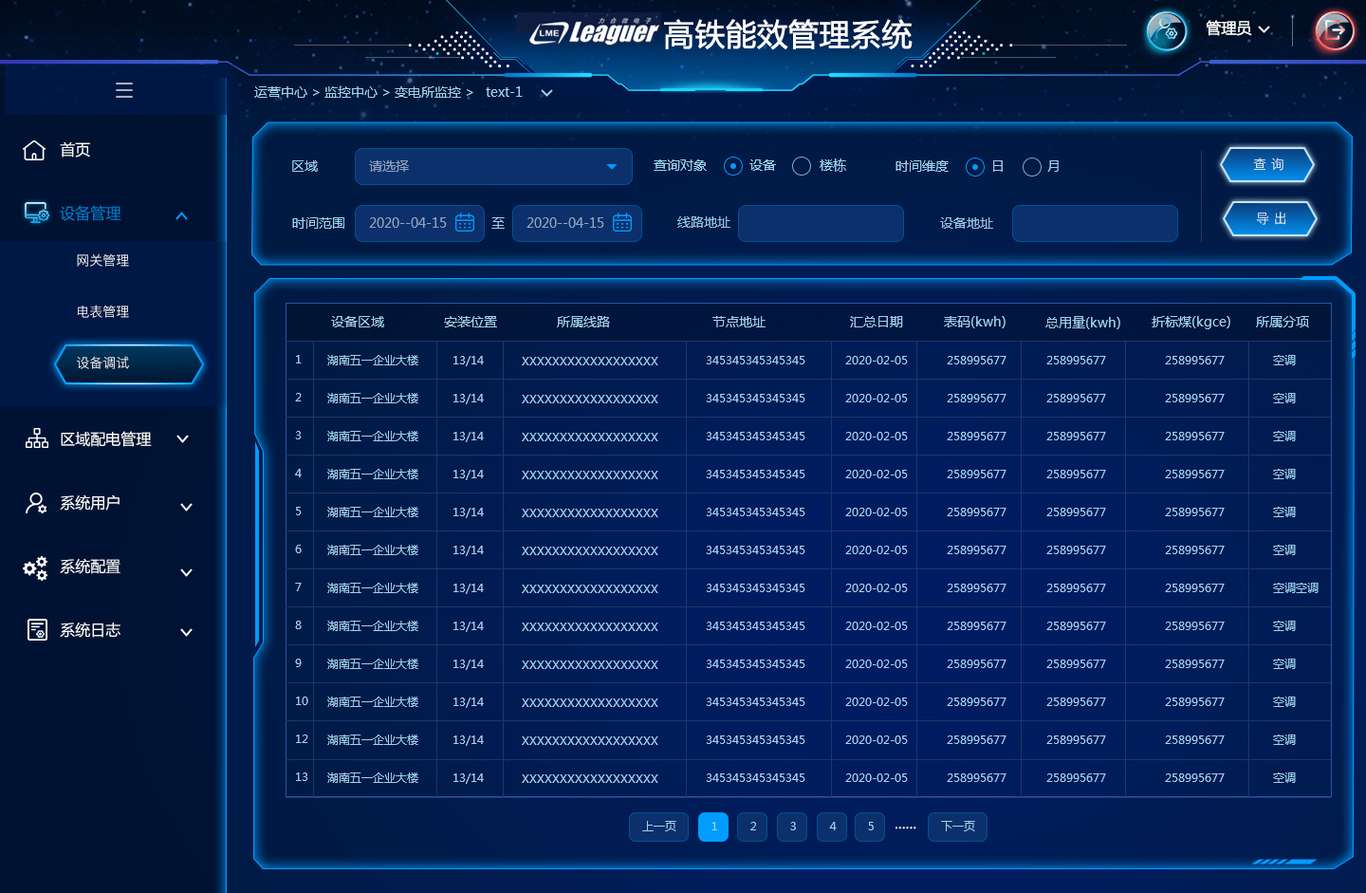Click the log icon beside 系统日志
Image resolution: width=1366 pixels, height=893 pixels.
click(x=36, y=630)
